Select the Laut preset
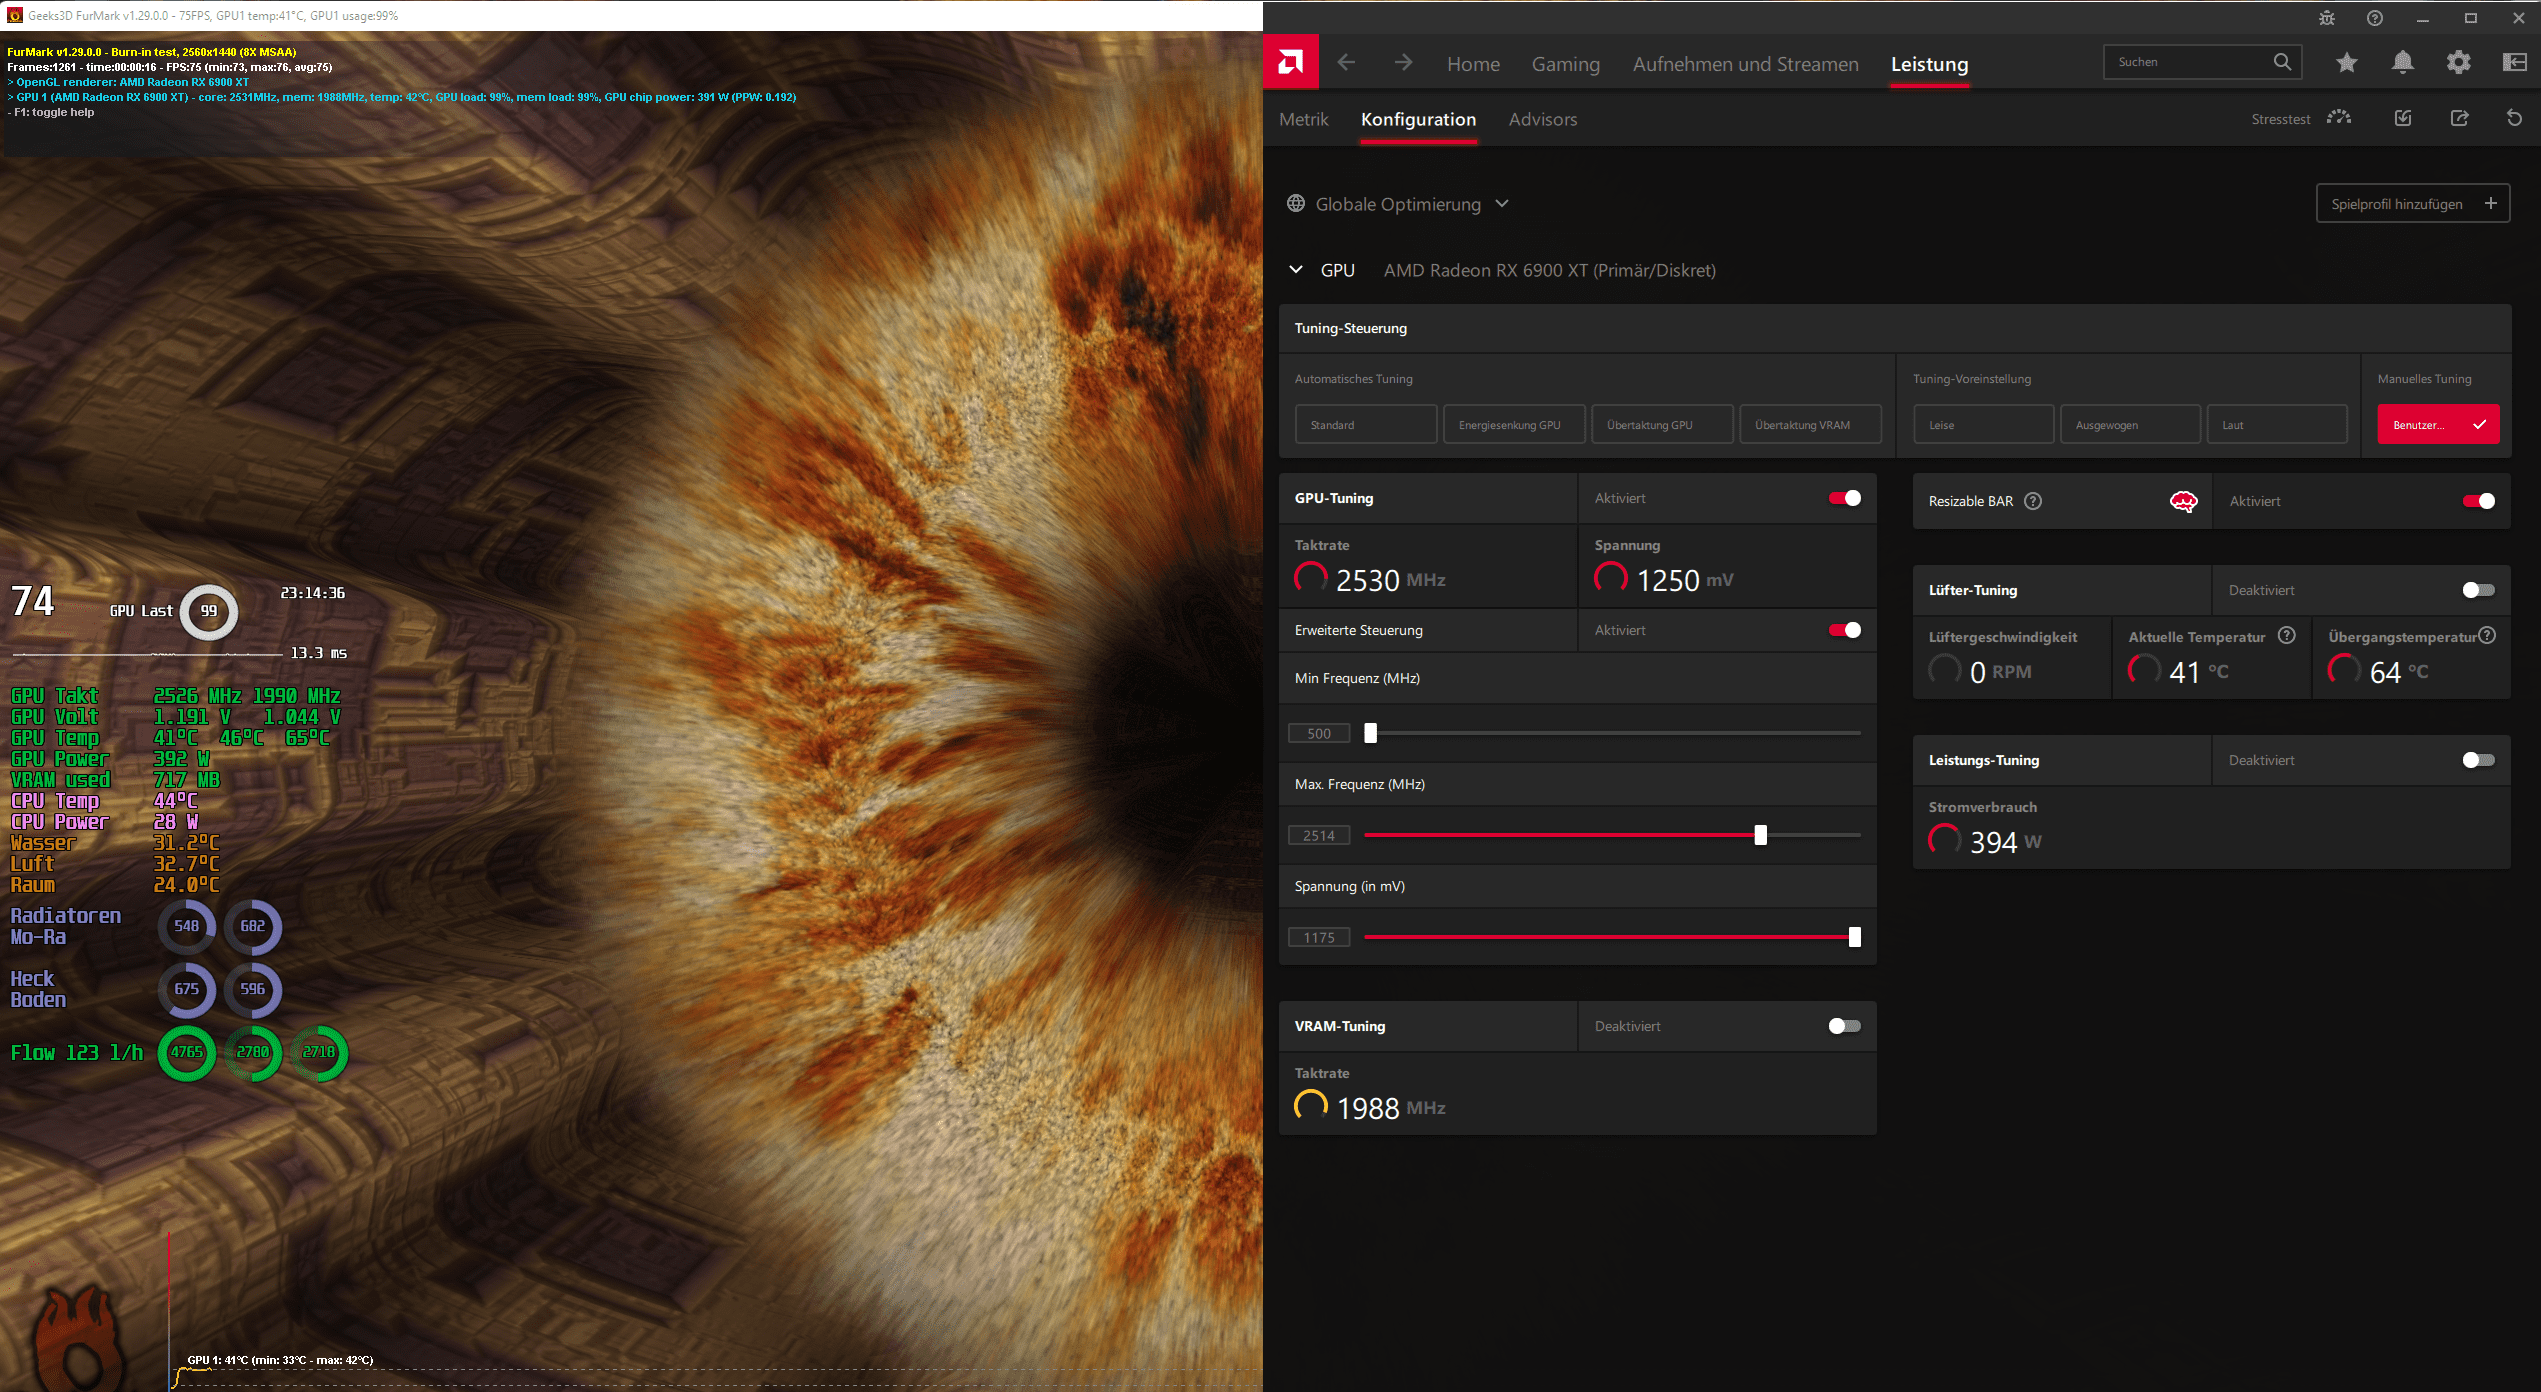Screen dimensions: 2541x1392 coord(2277,424)
